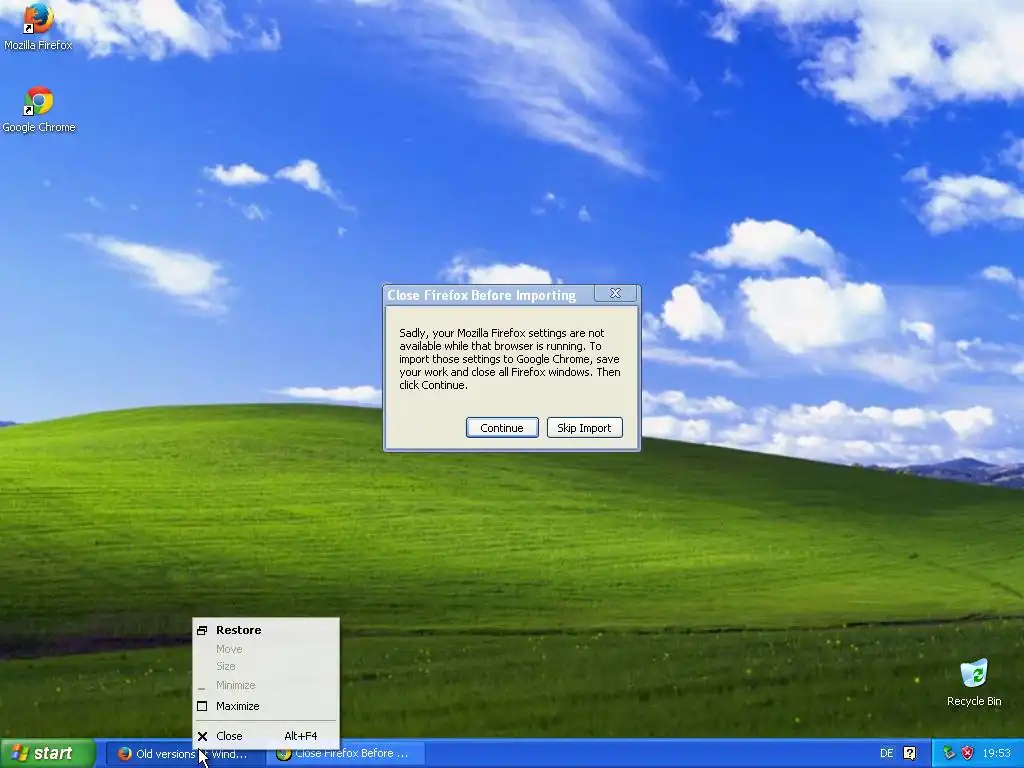Close the Close Firefox Before Importing dialog
1024x768 pixels.
[615, 293]
